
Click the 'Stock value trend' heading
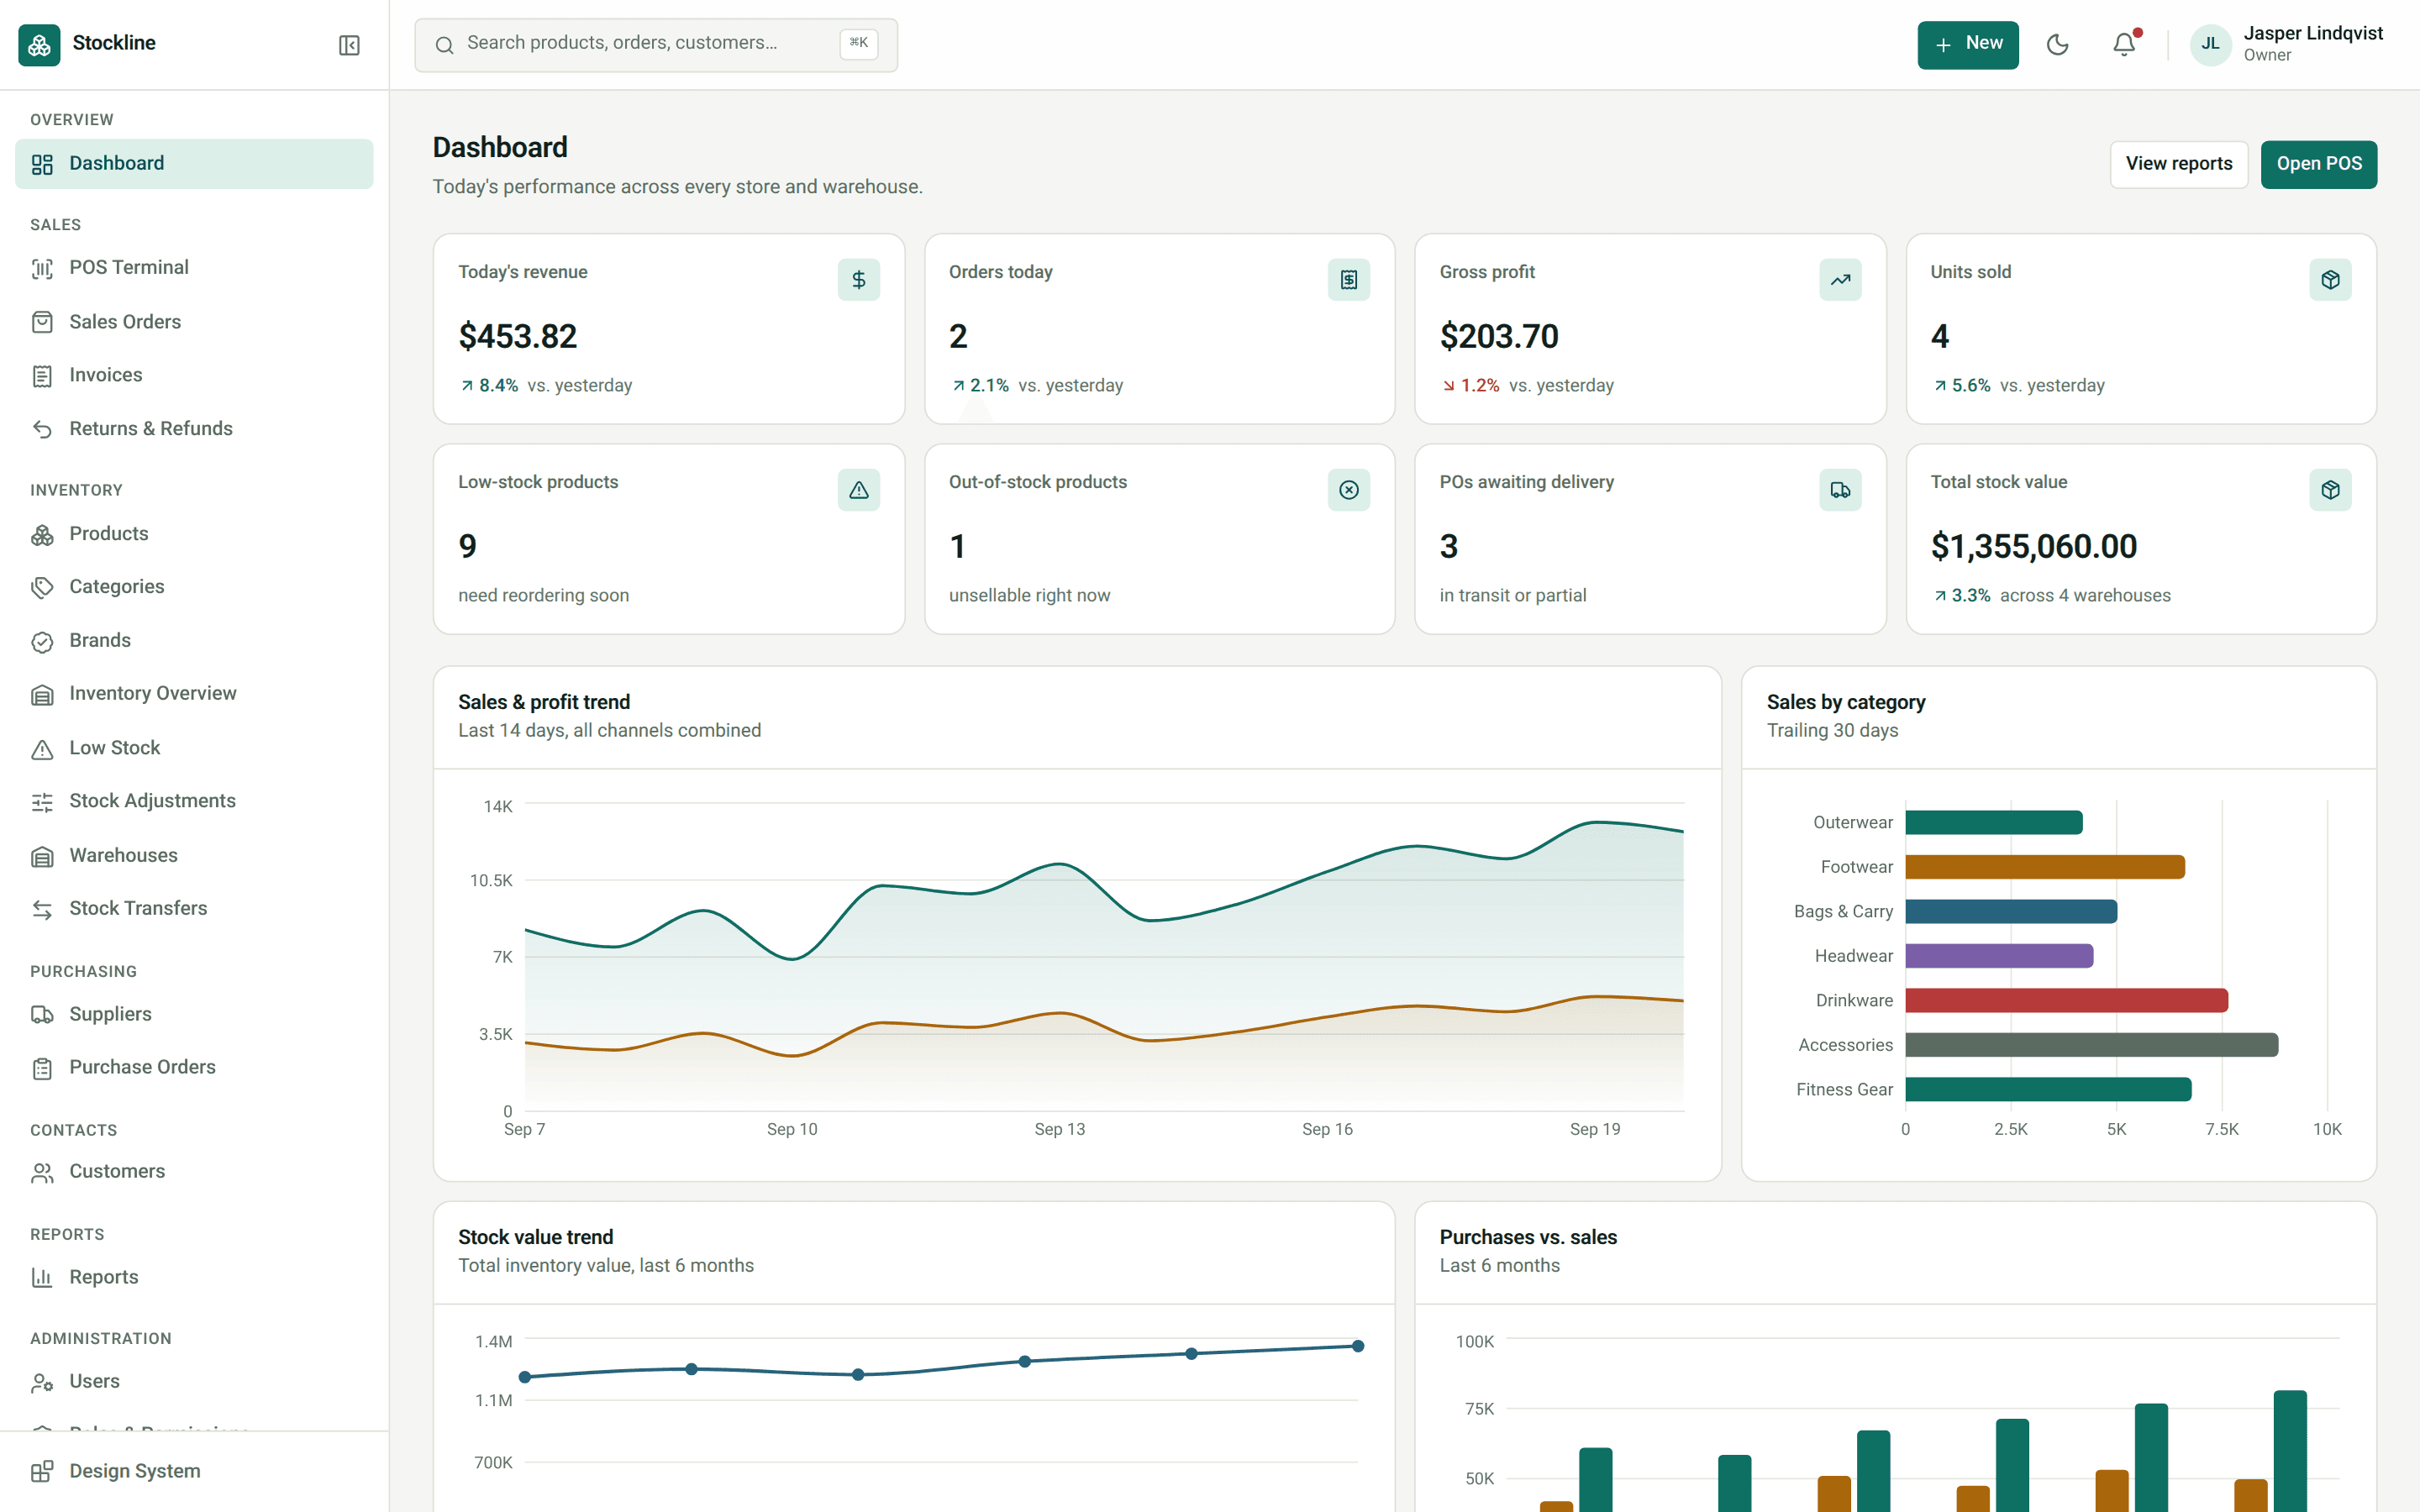coord(535,1237)
